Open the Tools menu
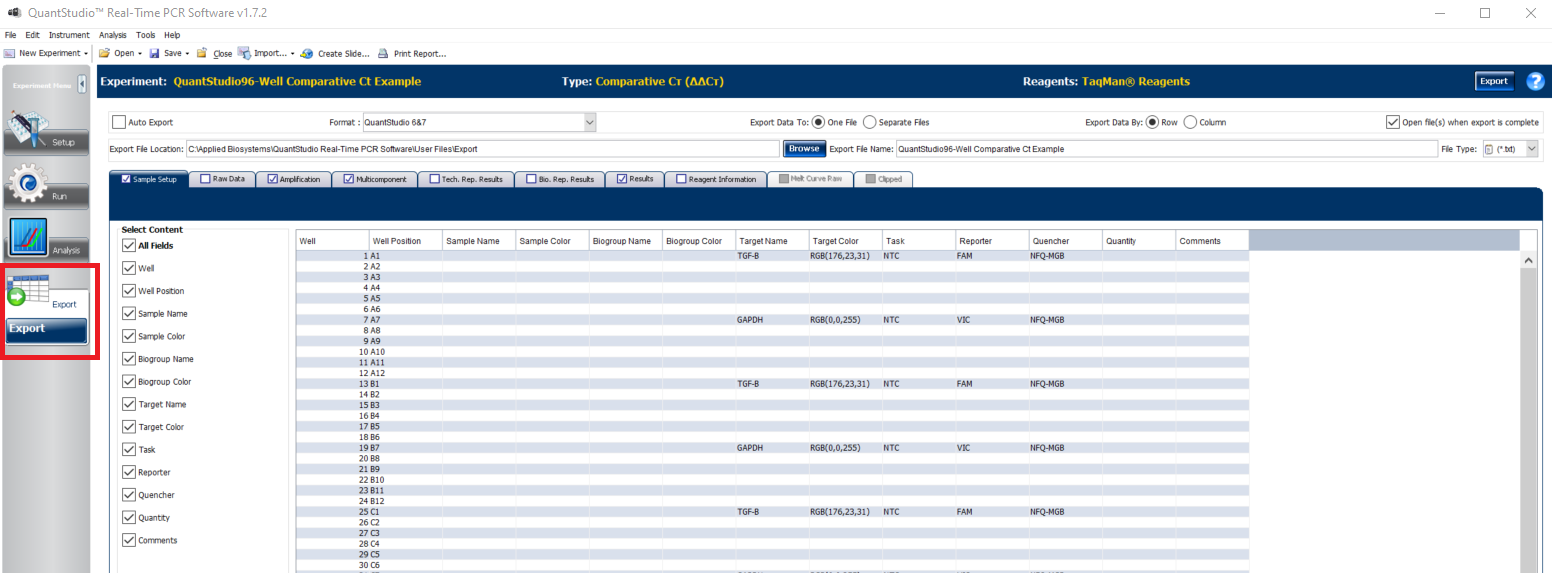1552x573 pixels. [146, 35]
